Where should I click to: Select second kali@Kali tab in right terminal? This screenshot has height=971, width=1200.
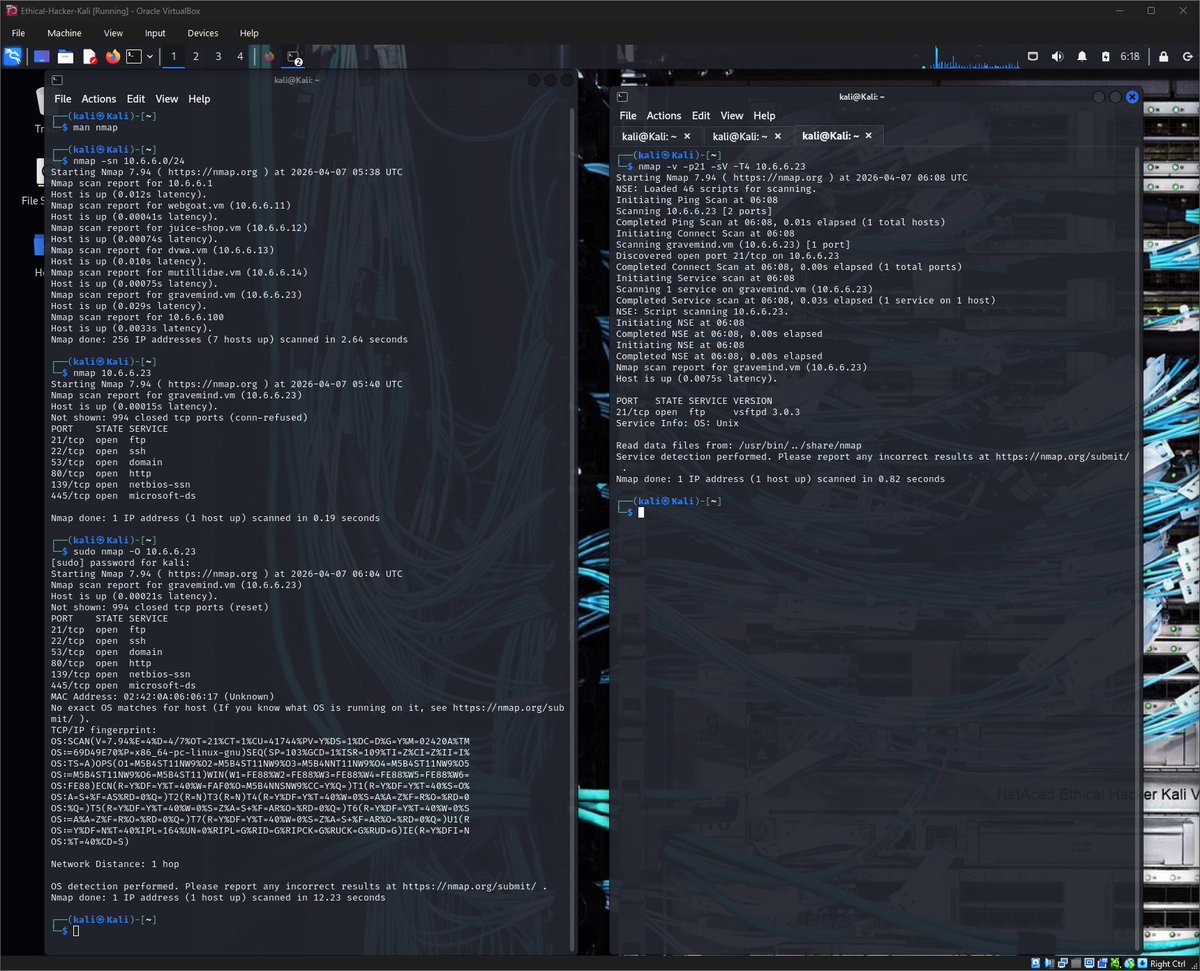[748, 136]
